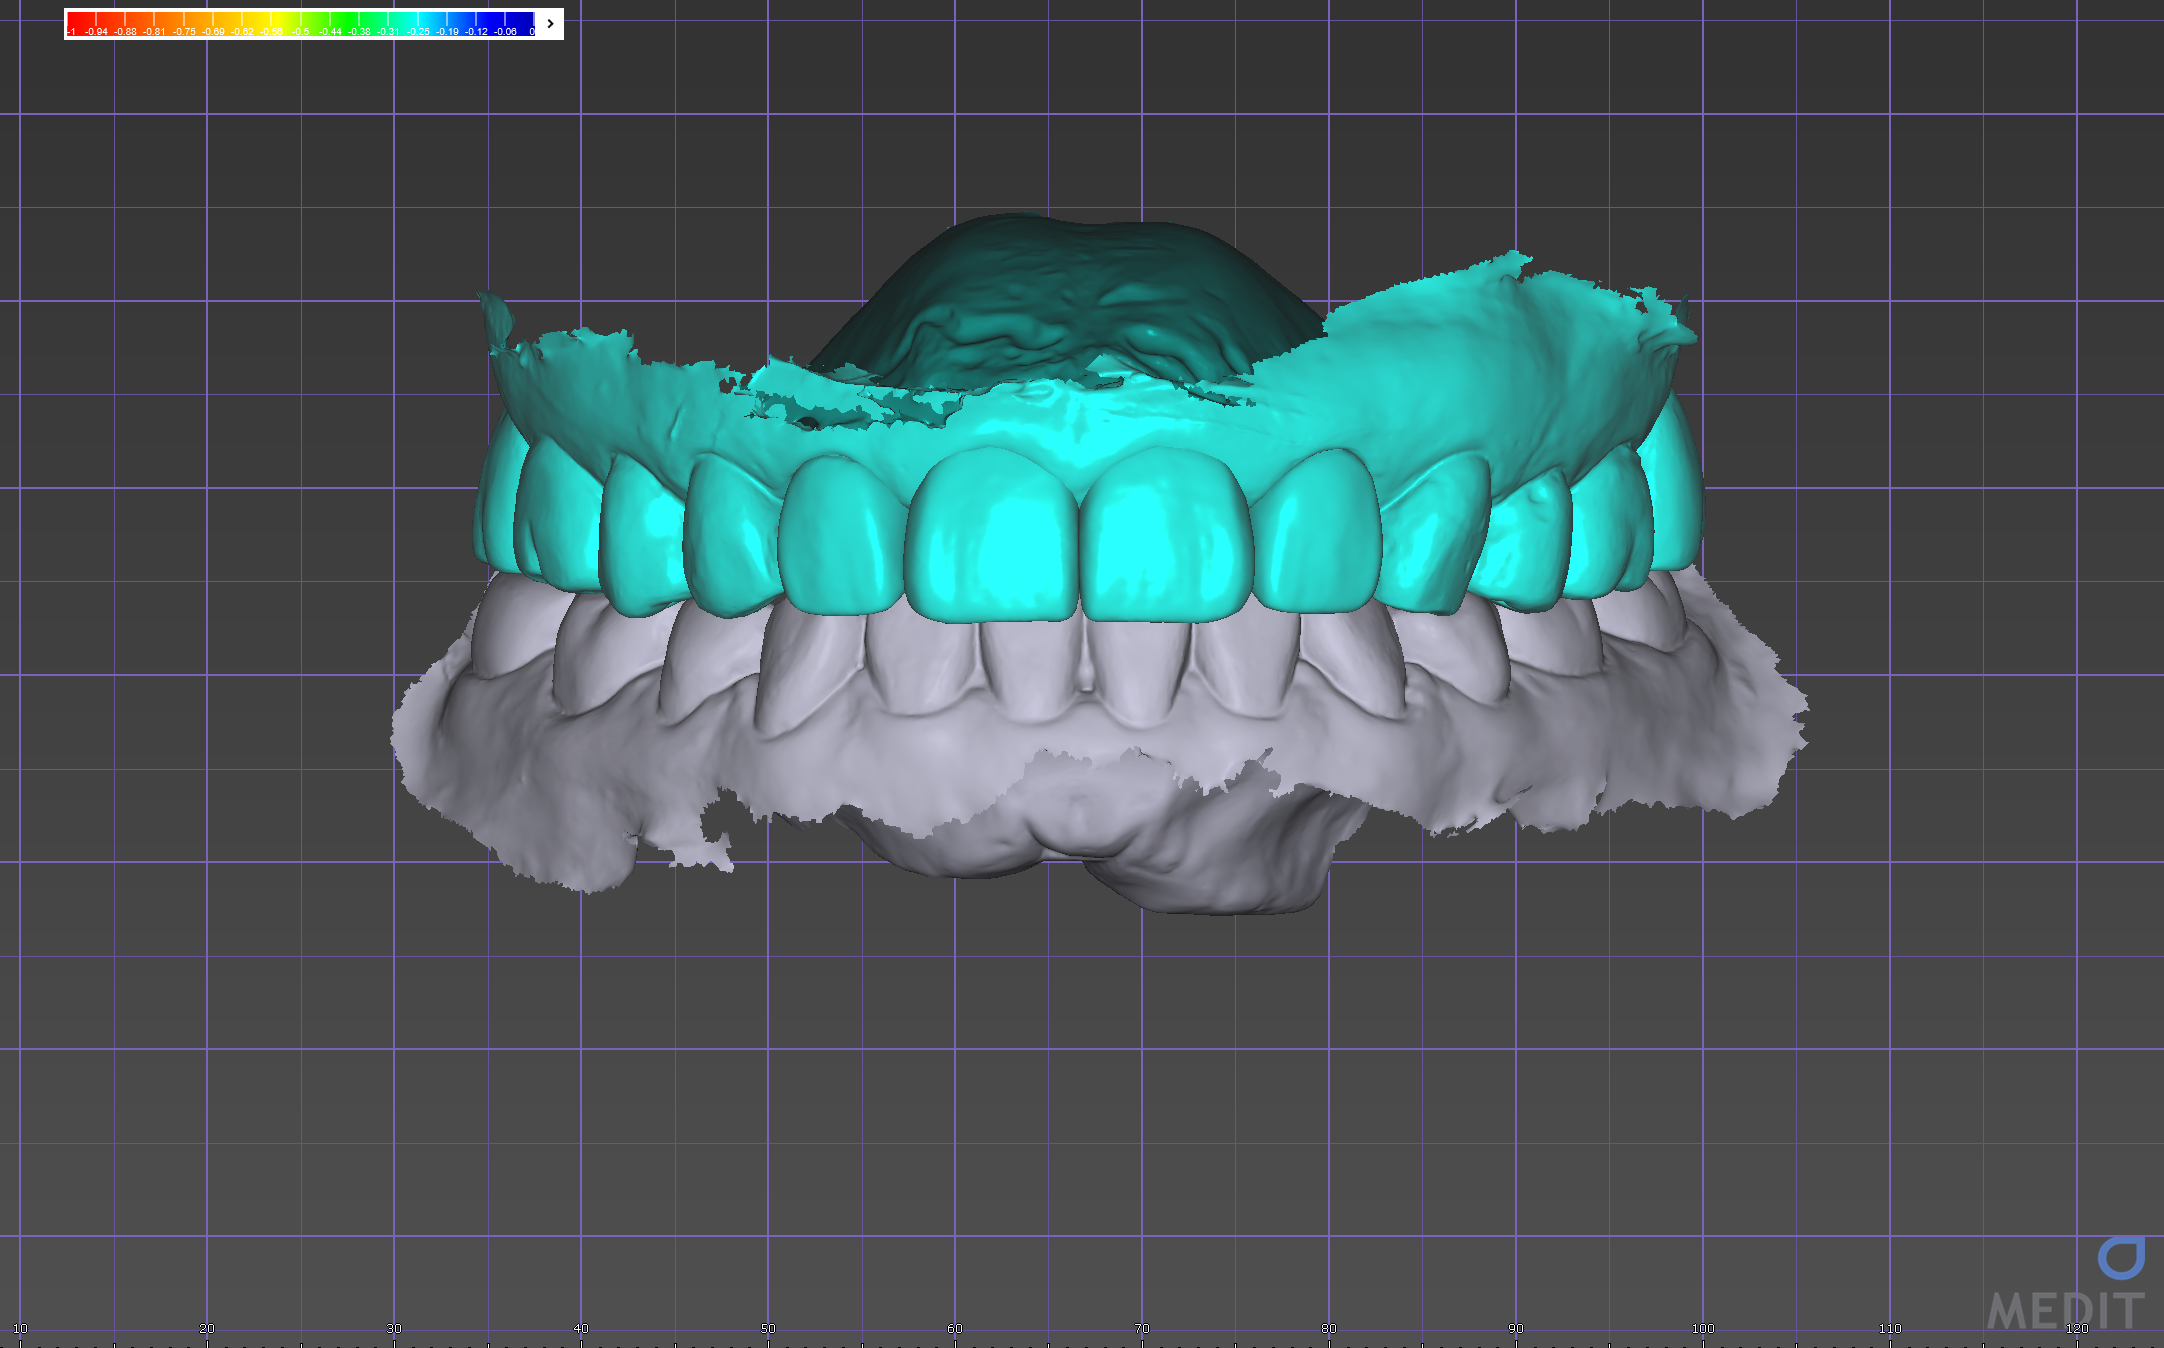Click the 30 mark on bottom ruler
The width and height of the screenshot is (2164, 1348).
click(394, 1328)
